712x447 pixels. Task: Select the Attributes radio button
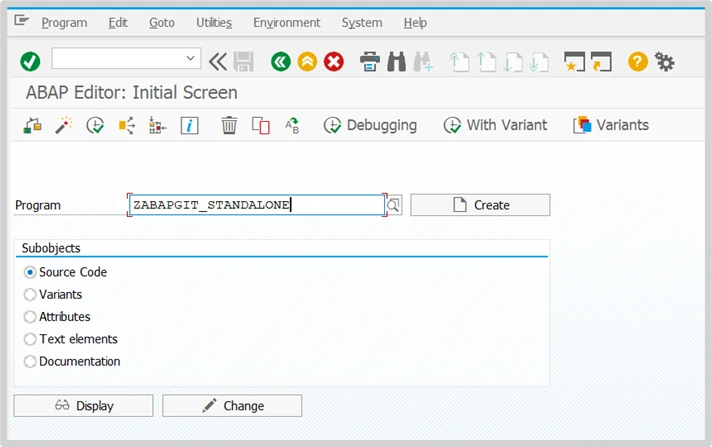pyautogui.click(x=30, y=317)
